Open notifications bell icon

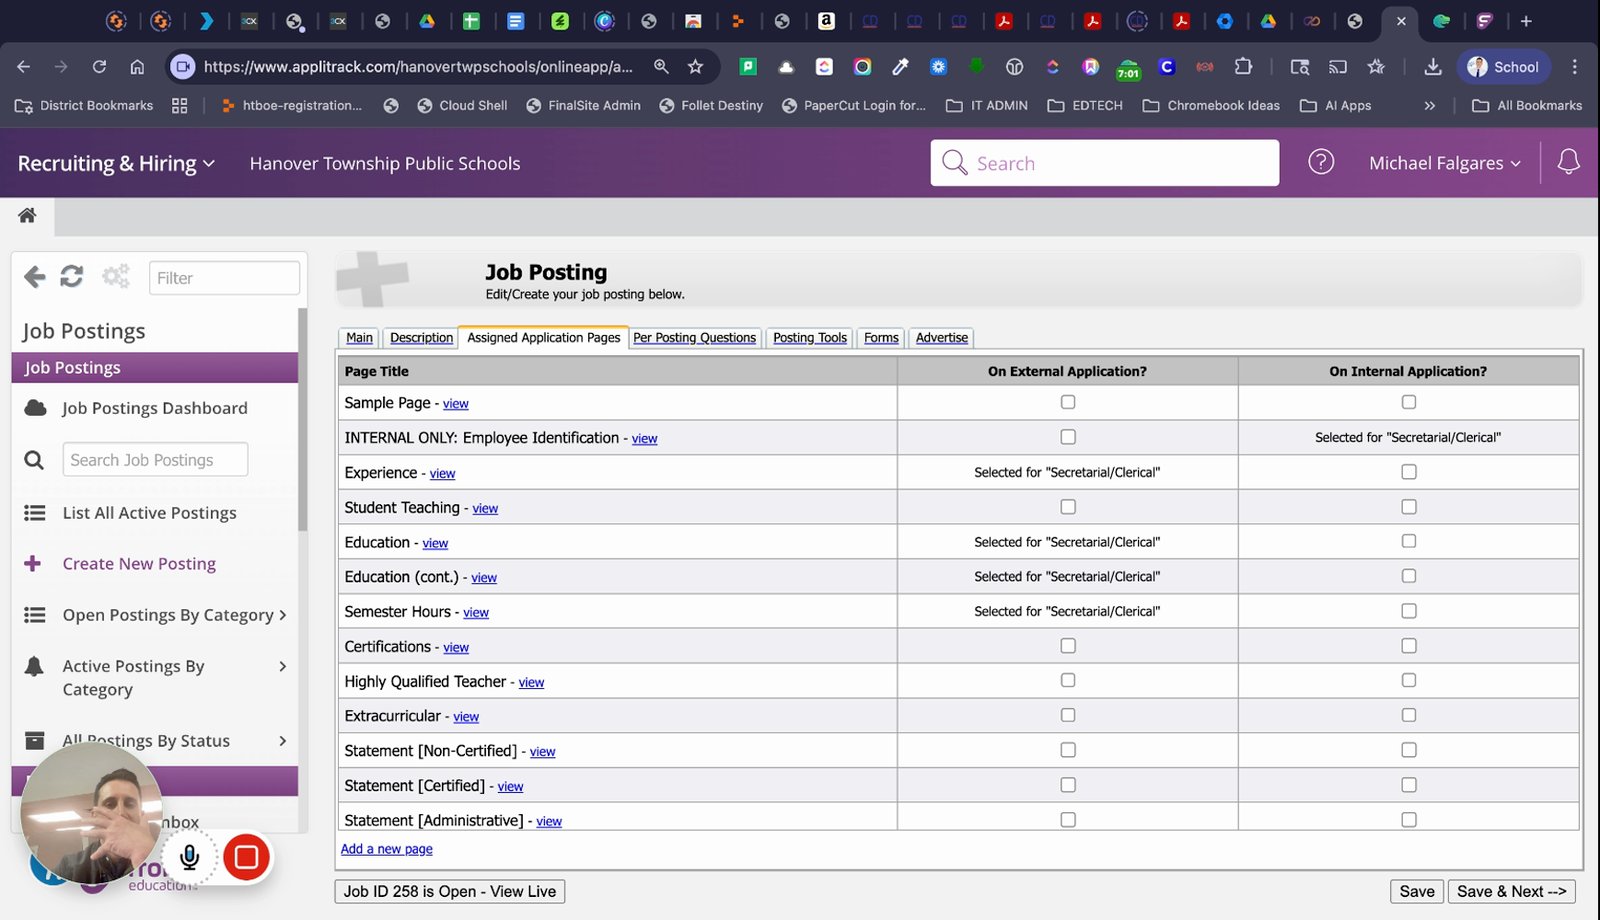pyautogui.click(x=1568, y=162)
